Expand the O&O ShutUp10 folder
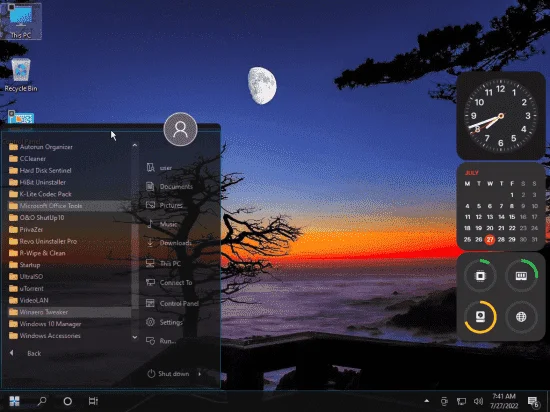Viewport: 550px width, 412px height. pyautogui.click(x=69, y=218)
